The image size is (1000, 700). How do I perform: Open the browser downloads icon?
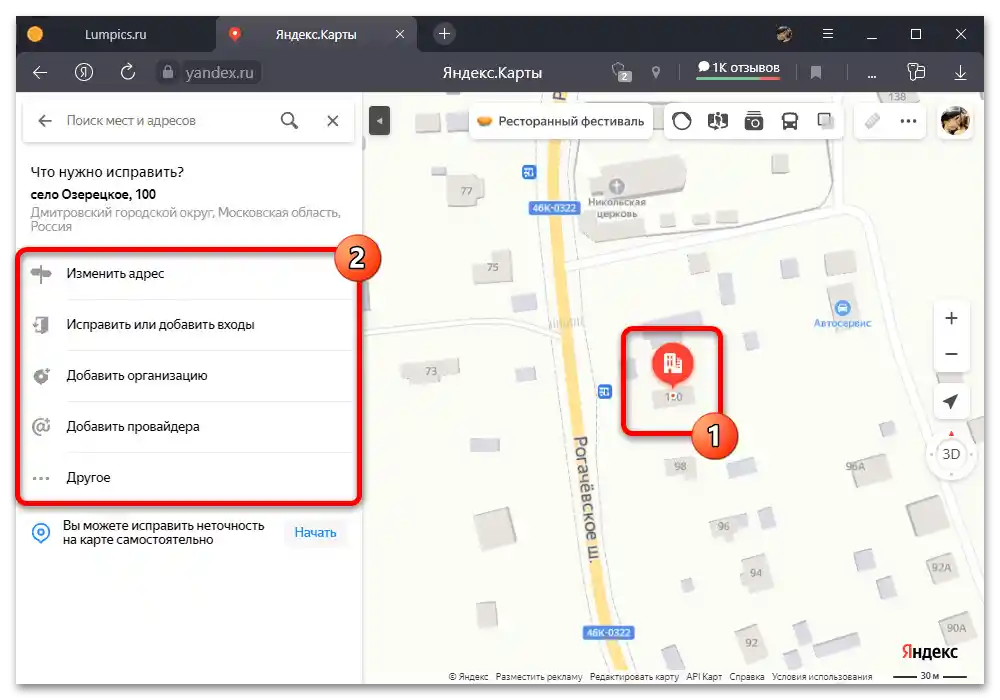click(960, 73)
